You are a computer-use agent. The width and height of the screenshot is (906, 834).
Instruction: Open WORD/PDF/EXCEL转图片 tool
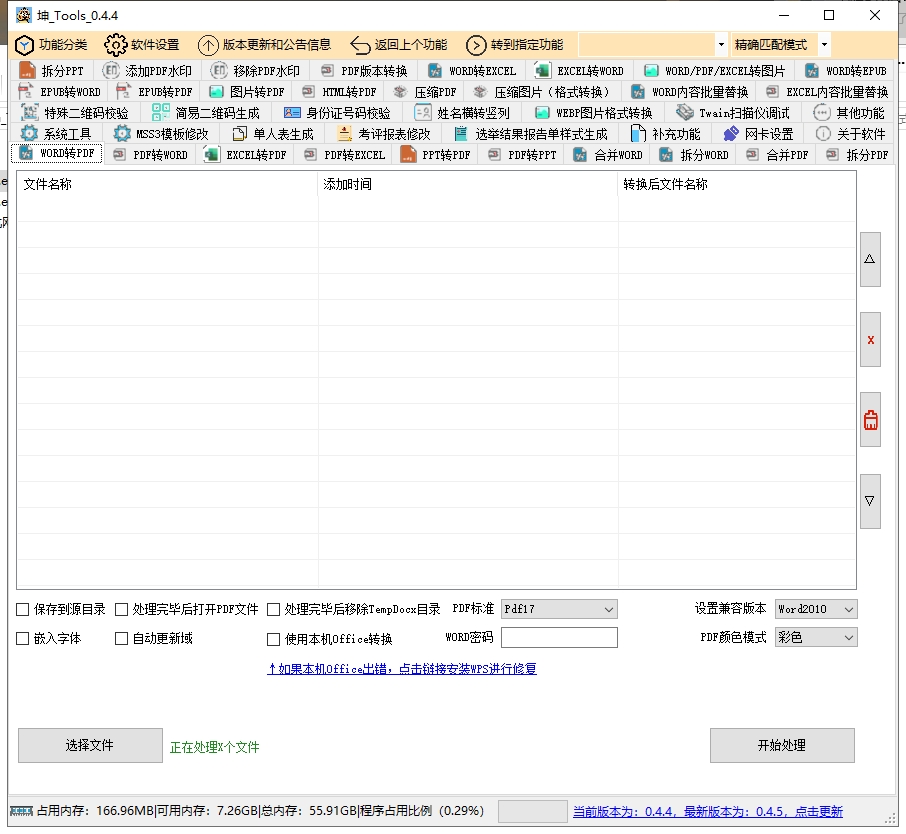[x=715, y=71]
